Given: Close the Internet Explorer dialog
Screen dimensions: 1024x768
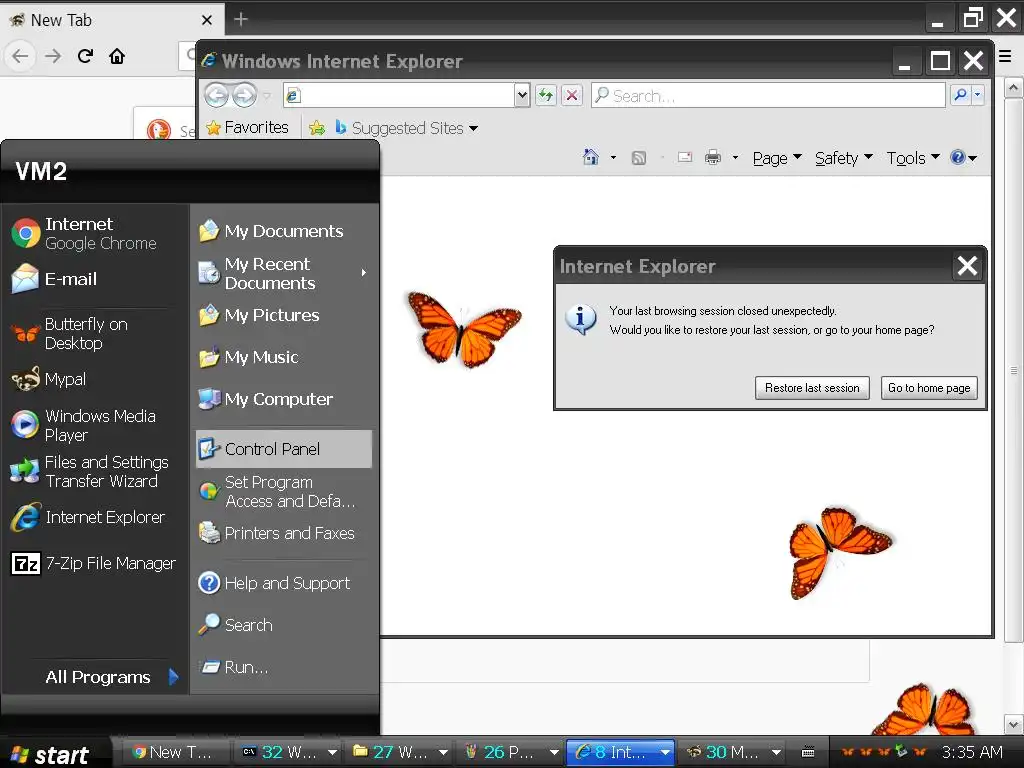Looking at the screenshot, I should pos(967,266).
